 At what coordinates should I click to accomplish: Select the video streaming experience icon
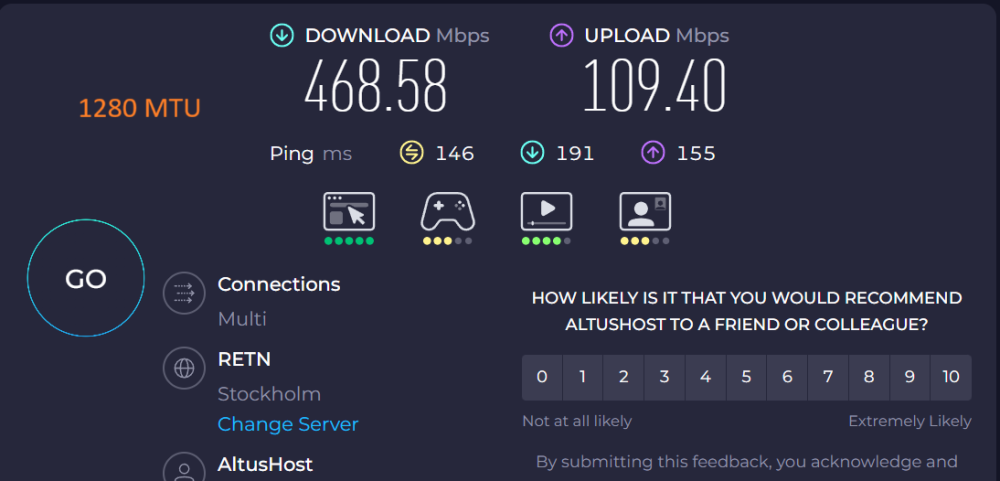(546, 212)
